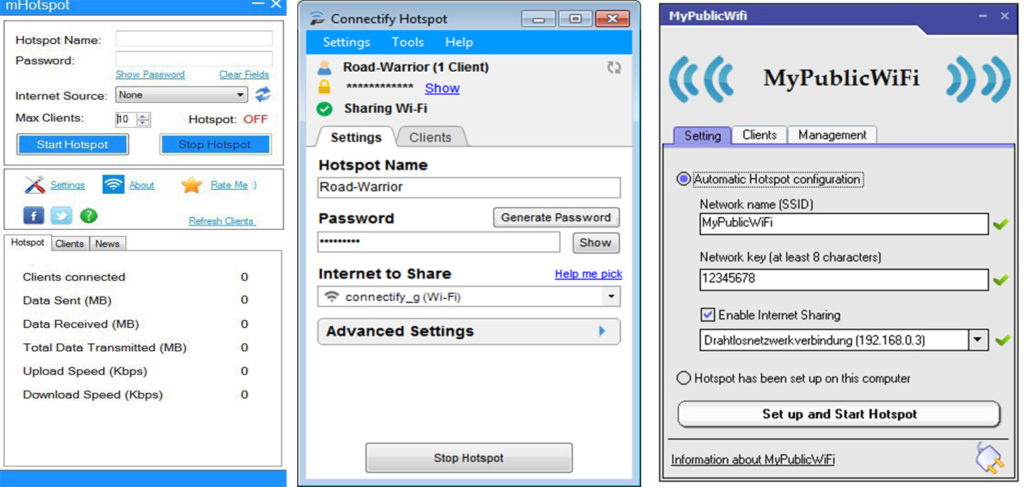
Task: Toggle Enable Internet Sharing checkbox
Action: pos(707,315)
